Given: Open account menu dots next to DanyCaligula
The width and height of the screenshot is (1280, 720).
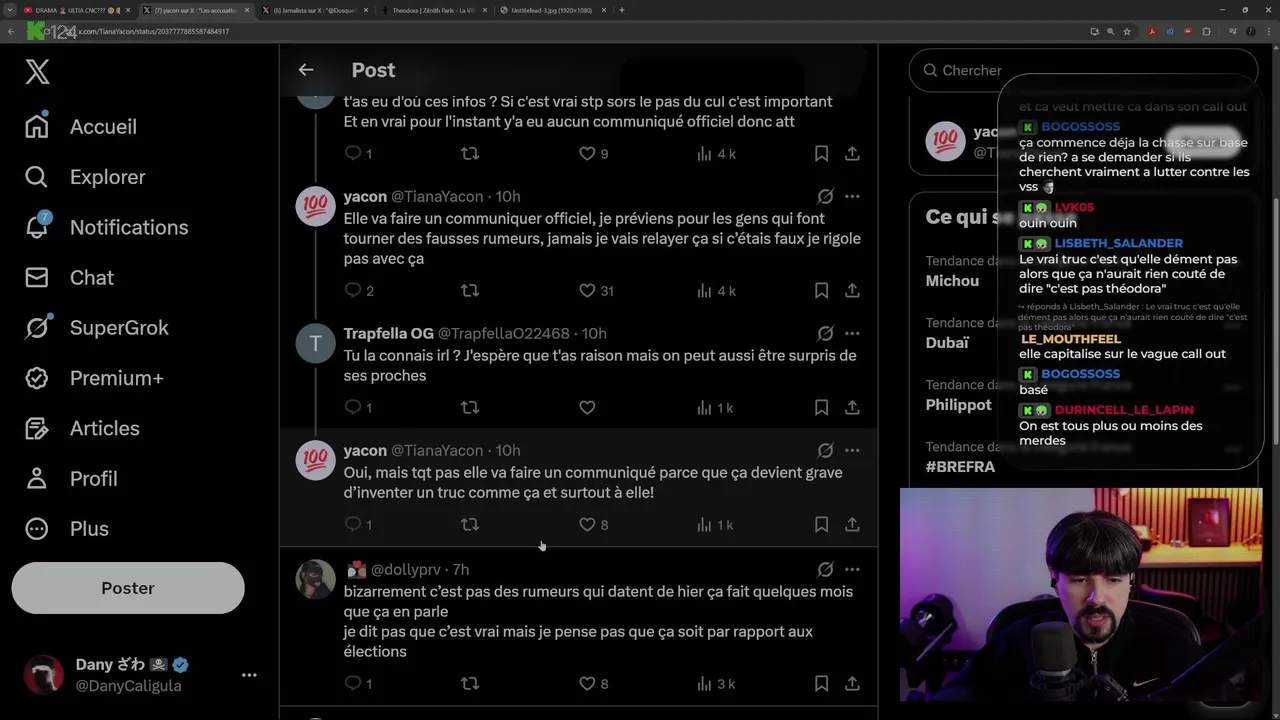Looking at the screenshot, I should (249, 675).
